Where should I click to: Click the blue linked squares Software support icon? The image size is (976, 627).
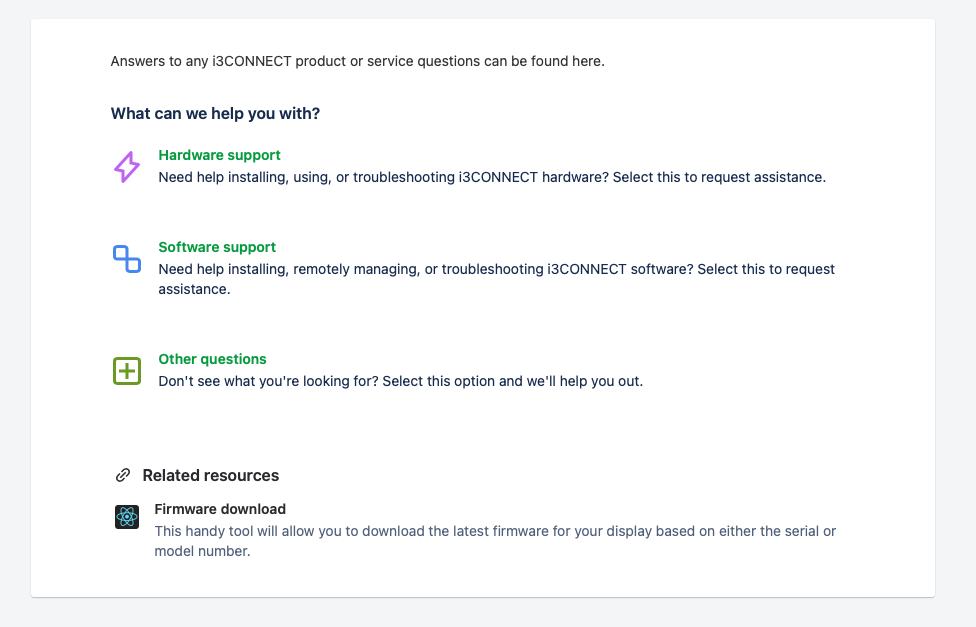click(127, 259)
